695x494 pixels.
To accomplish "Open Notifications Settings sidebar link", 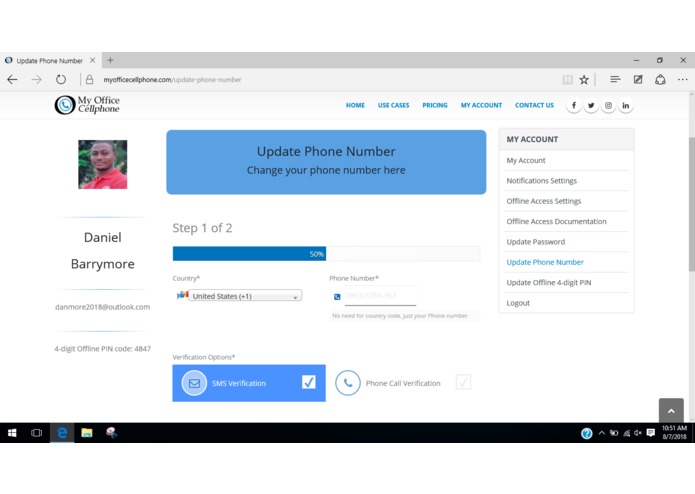I will click(542, 181).
